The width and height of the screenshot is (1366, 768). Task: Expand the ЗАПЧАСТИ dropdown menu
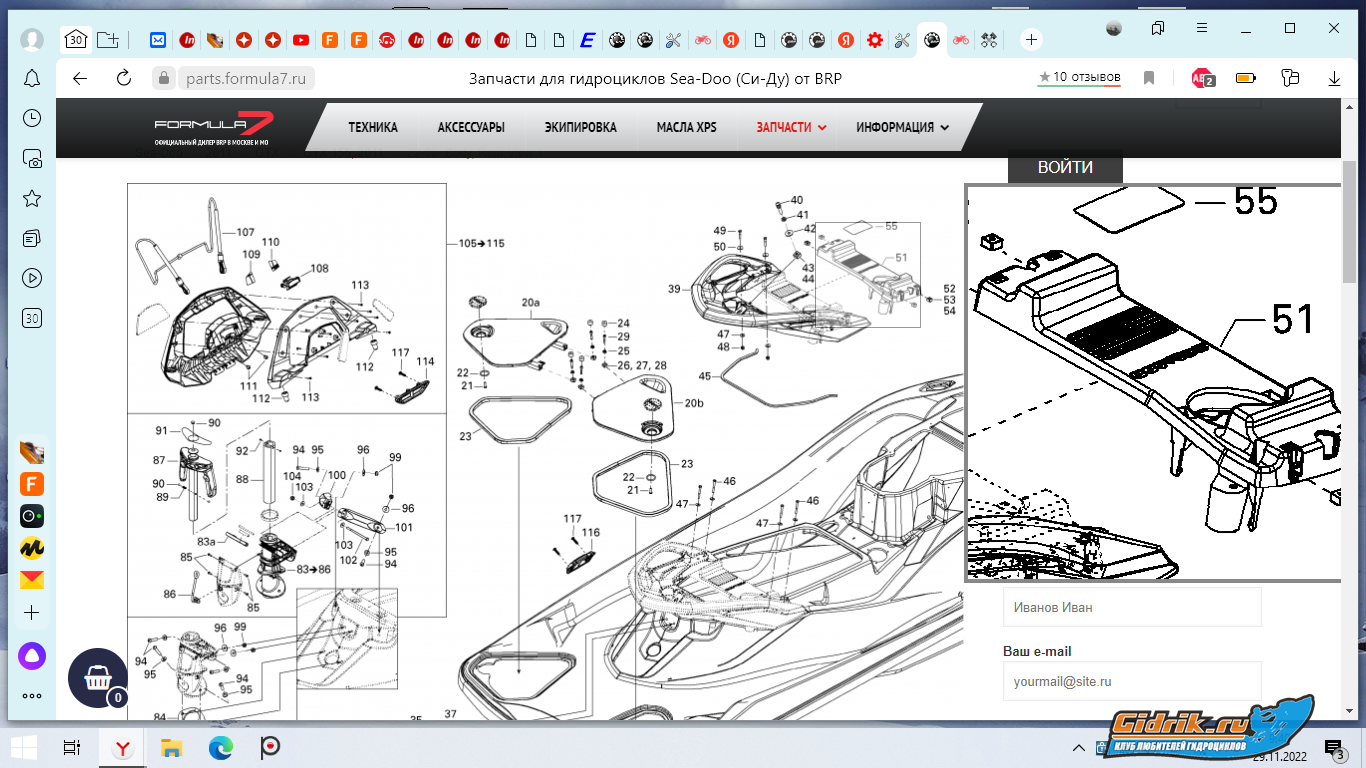(791, 127)
